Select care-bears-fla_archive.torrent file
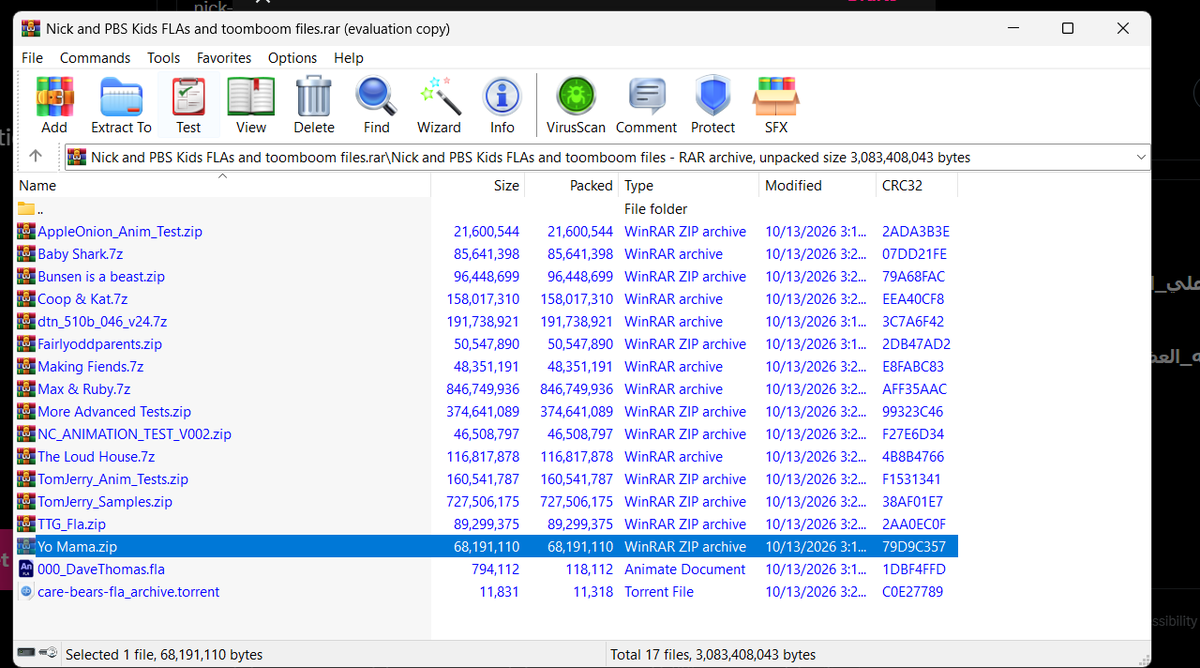The image size is (1200, 668). (487, 591)
